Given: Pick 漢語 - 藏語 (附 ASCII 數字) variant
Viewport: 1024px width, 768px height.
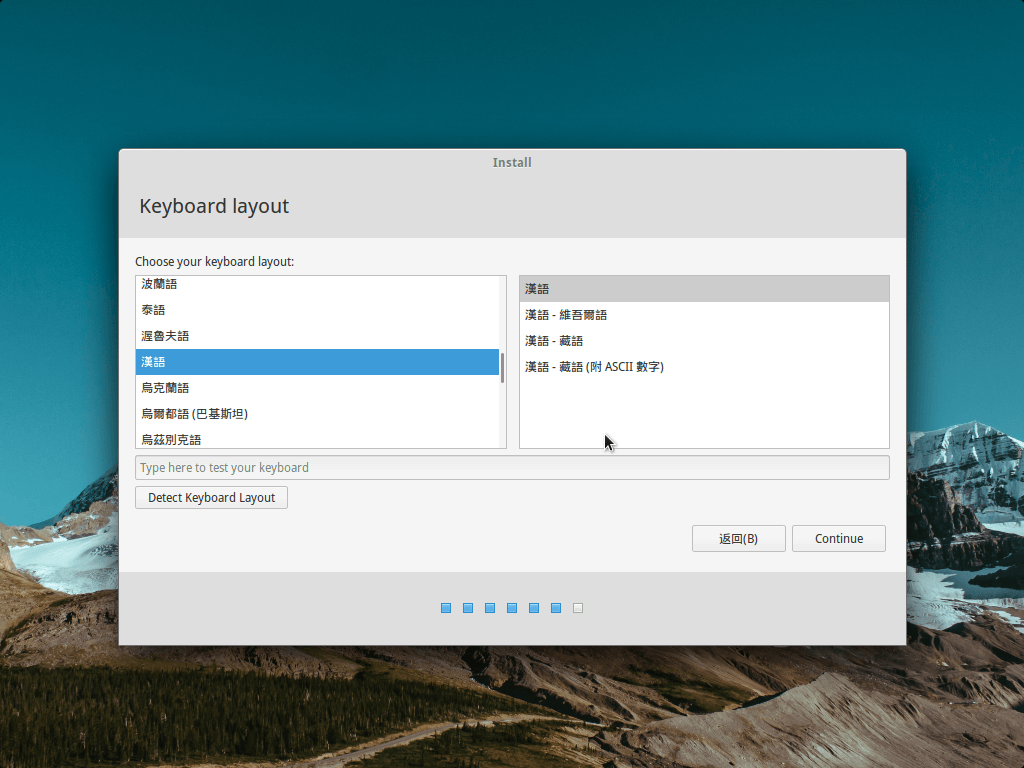Looking at the screenshot, I should 594,367.
